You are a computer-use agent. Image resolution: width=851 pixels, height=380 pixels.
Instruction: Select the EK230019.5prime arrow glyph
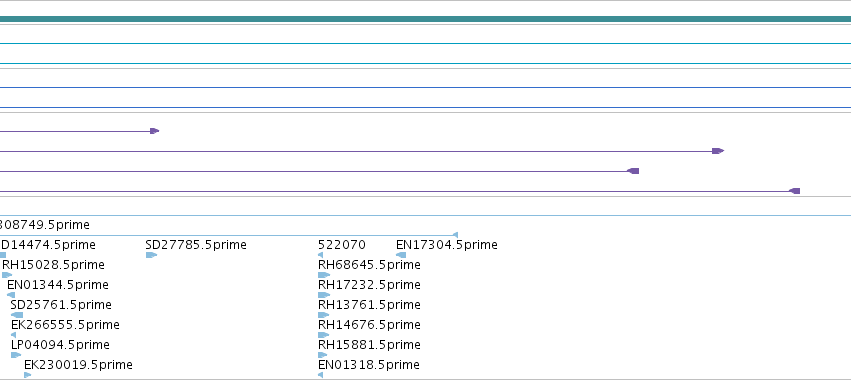(x=28, y=375)
